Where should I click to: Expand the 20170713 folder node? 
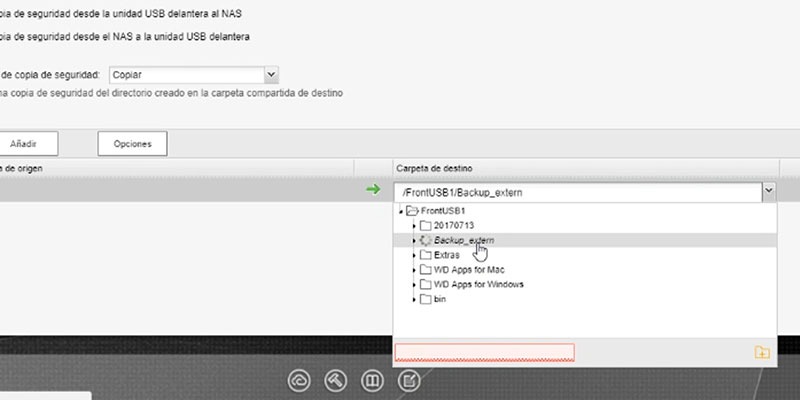[414, 226]
